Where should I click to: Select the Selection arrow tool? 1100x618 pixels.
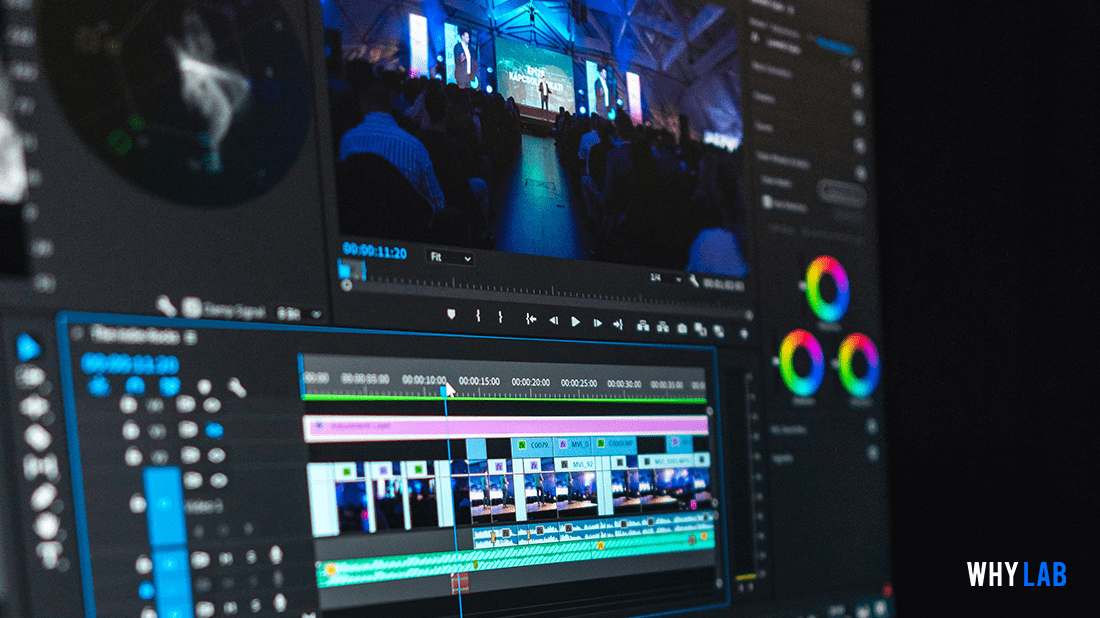point(29,346)
